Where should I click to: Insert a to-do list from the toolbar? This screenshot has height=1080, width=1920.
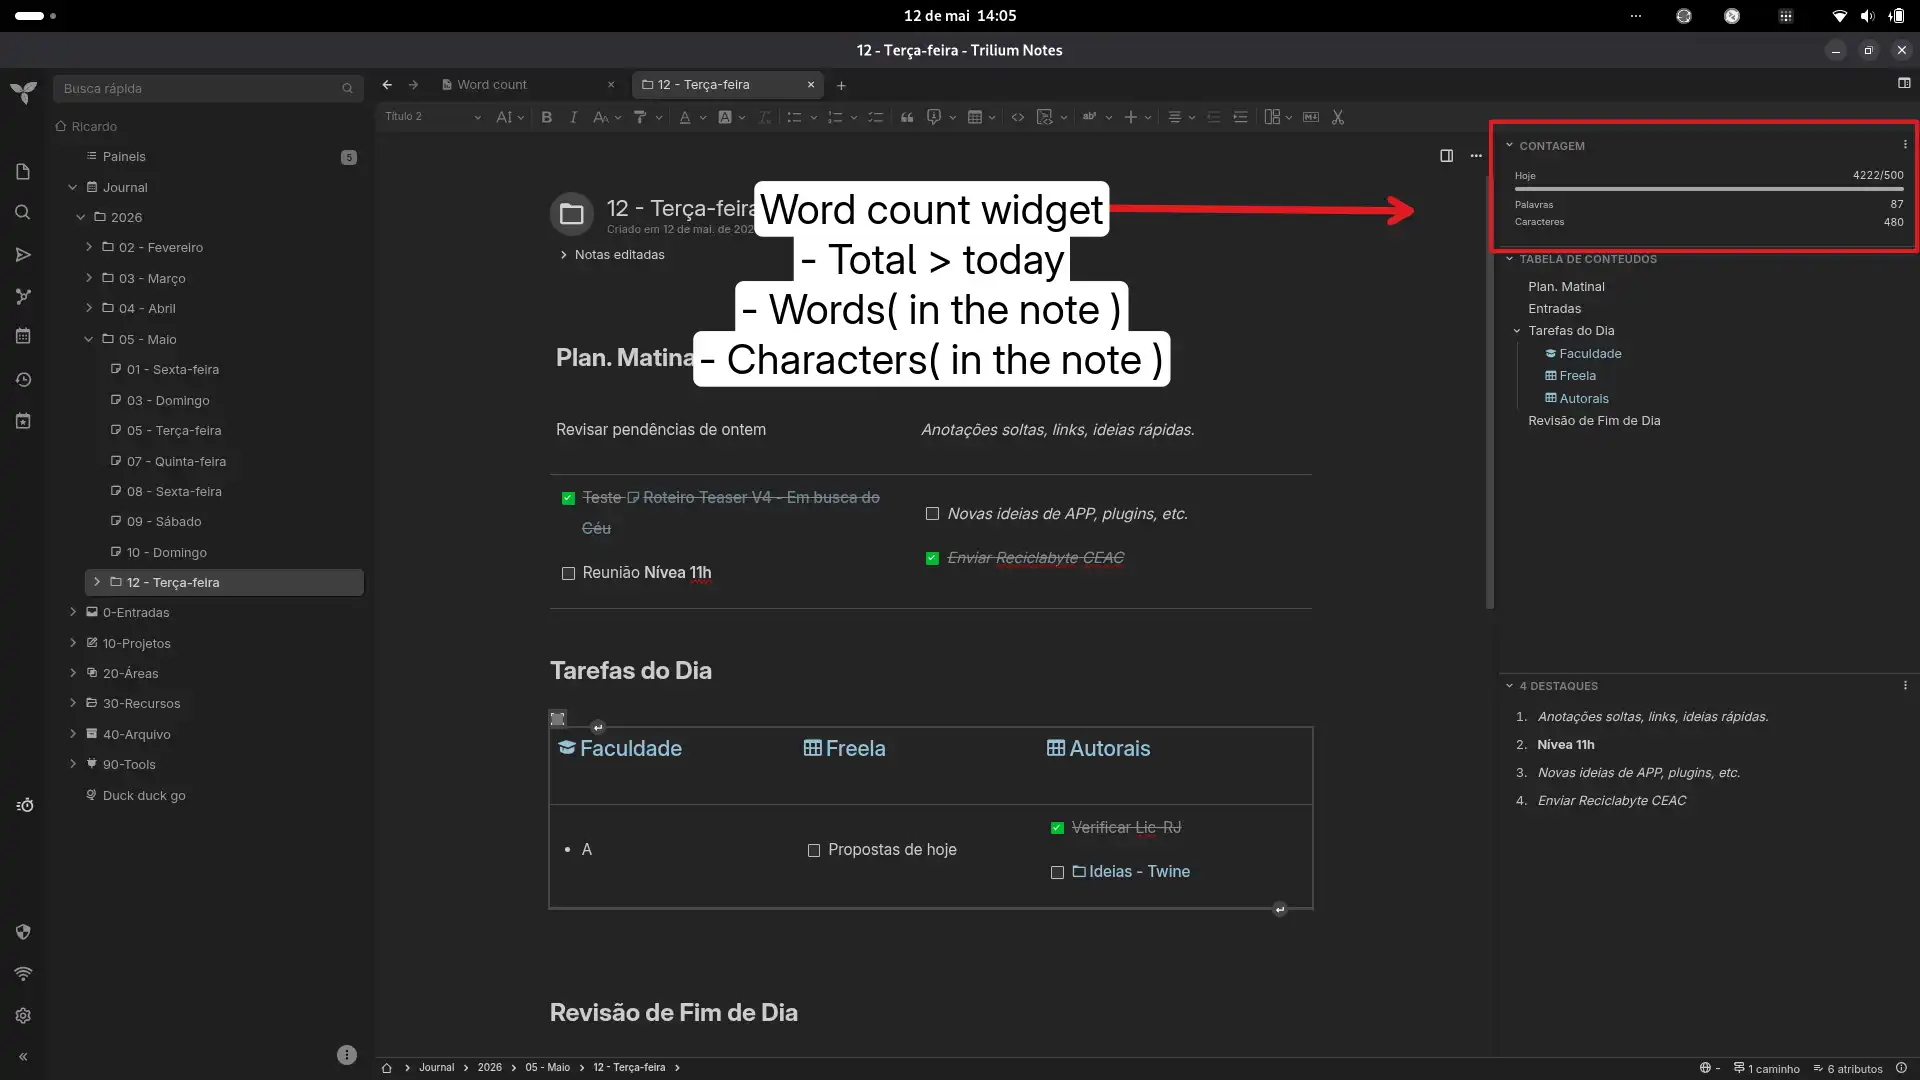point(875,118)
